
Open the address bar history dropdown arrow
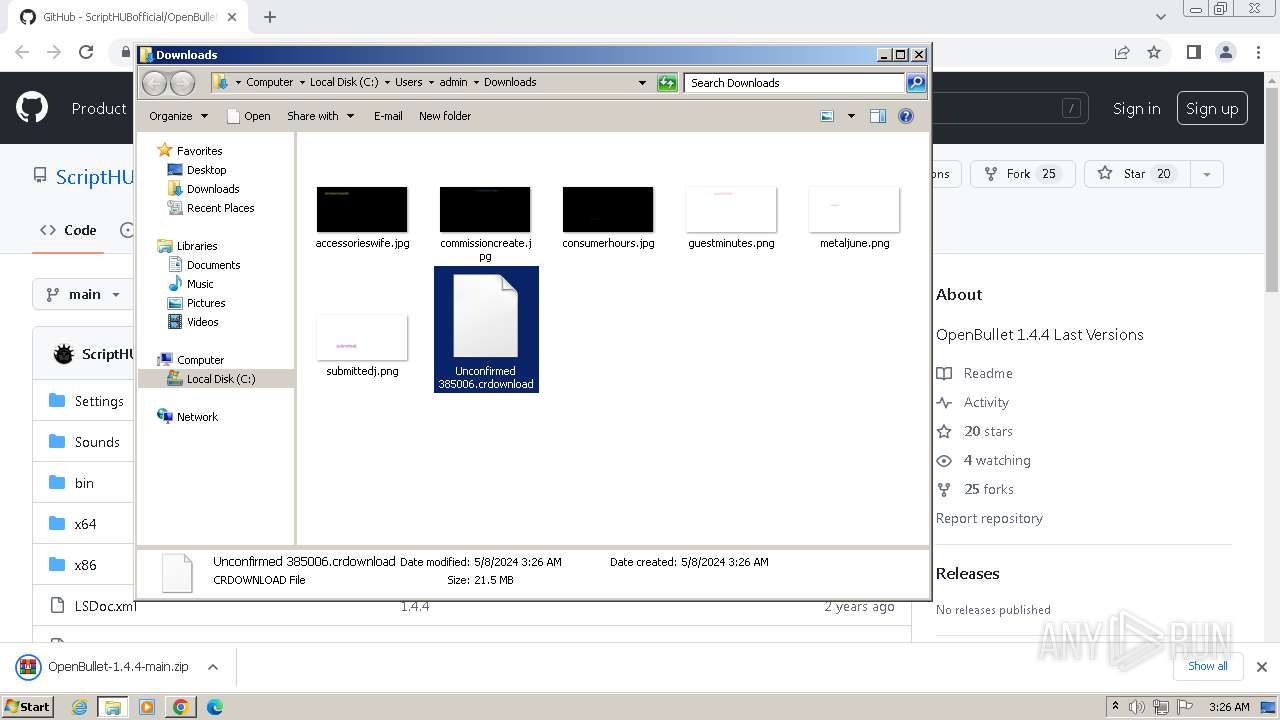642,83
